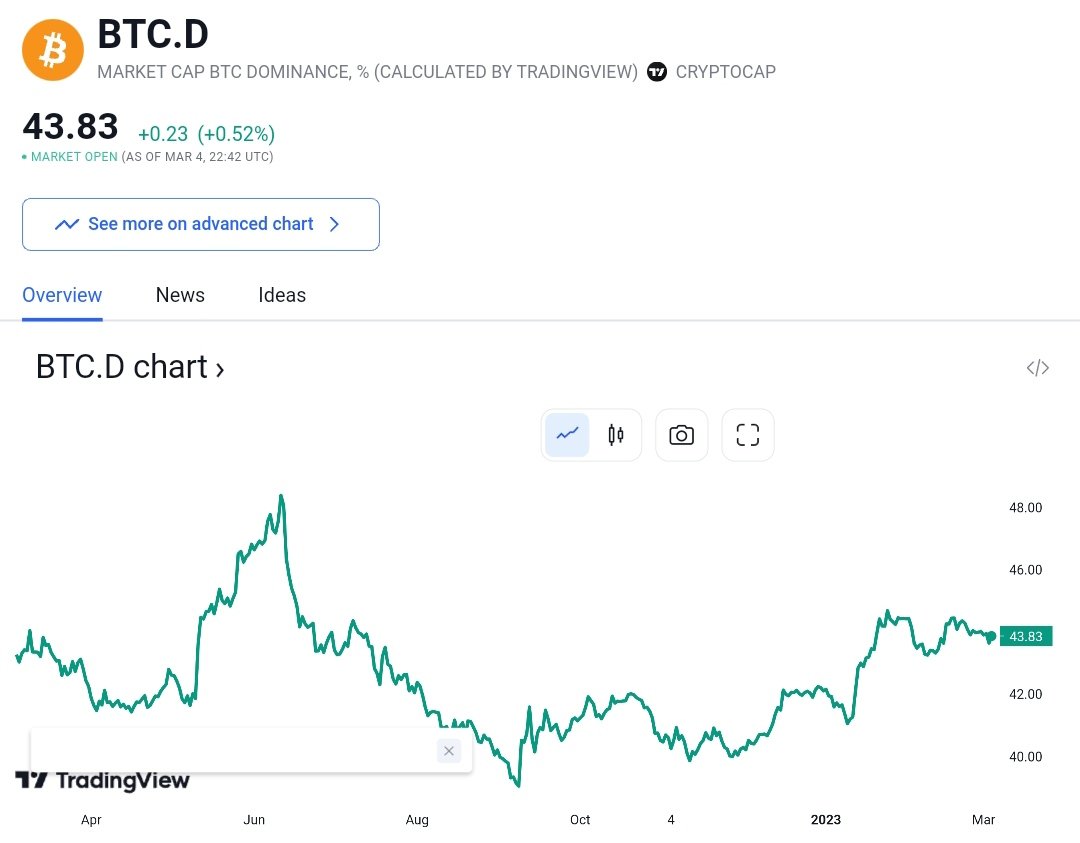
Task: Take a chart snapshot with camera icon
Action: 682,435
